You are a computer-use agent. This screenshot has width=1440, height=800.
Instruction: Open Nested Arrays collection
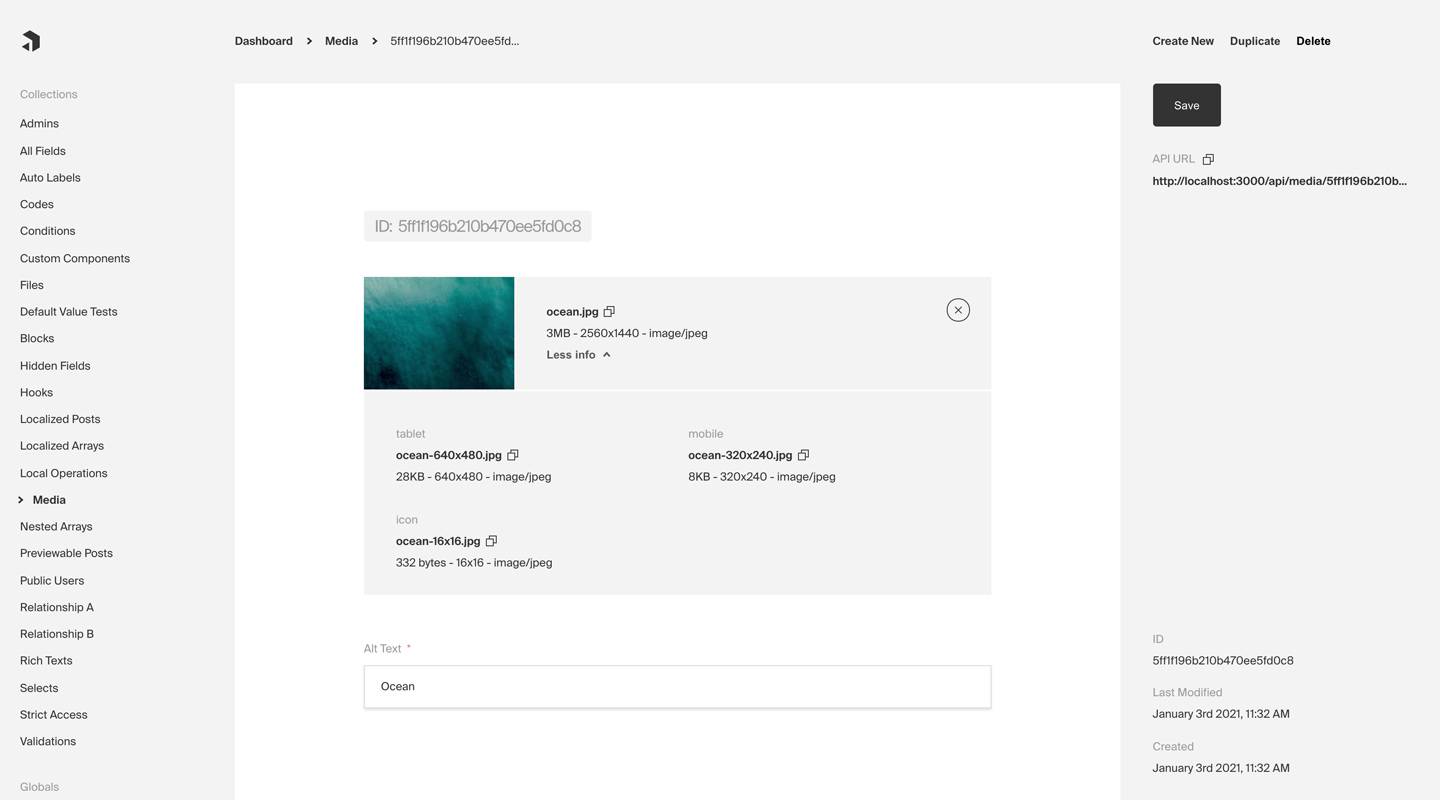tap(56, 527)
